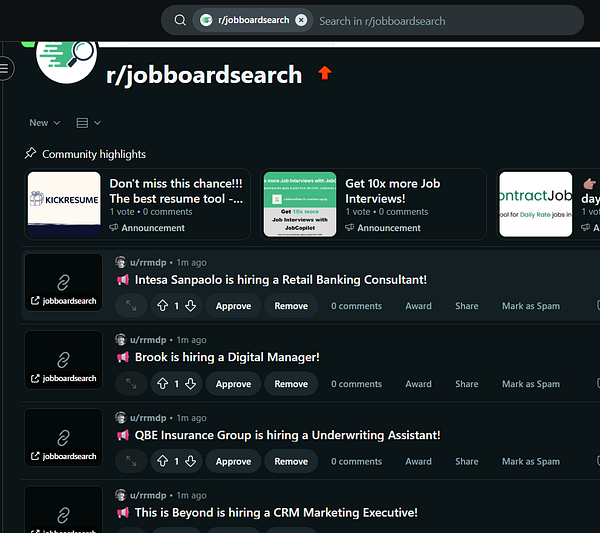Award the Brook Digital Manager post
600x533 pixels.
(x=418, y=384)
